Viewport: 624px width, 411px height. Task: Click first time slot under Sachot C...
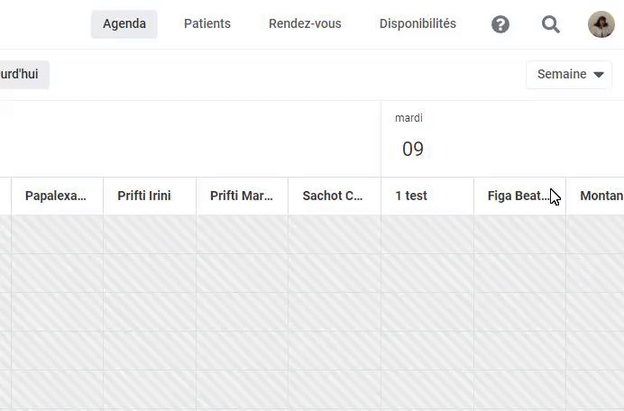(x=334, y=234)
